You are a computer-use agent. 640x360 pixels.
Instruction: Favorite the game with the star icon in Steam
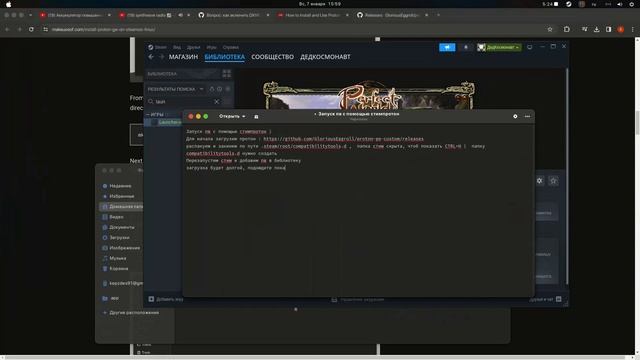(x=553, y=180)
